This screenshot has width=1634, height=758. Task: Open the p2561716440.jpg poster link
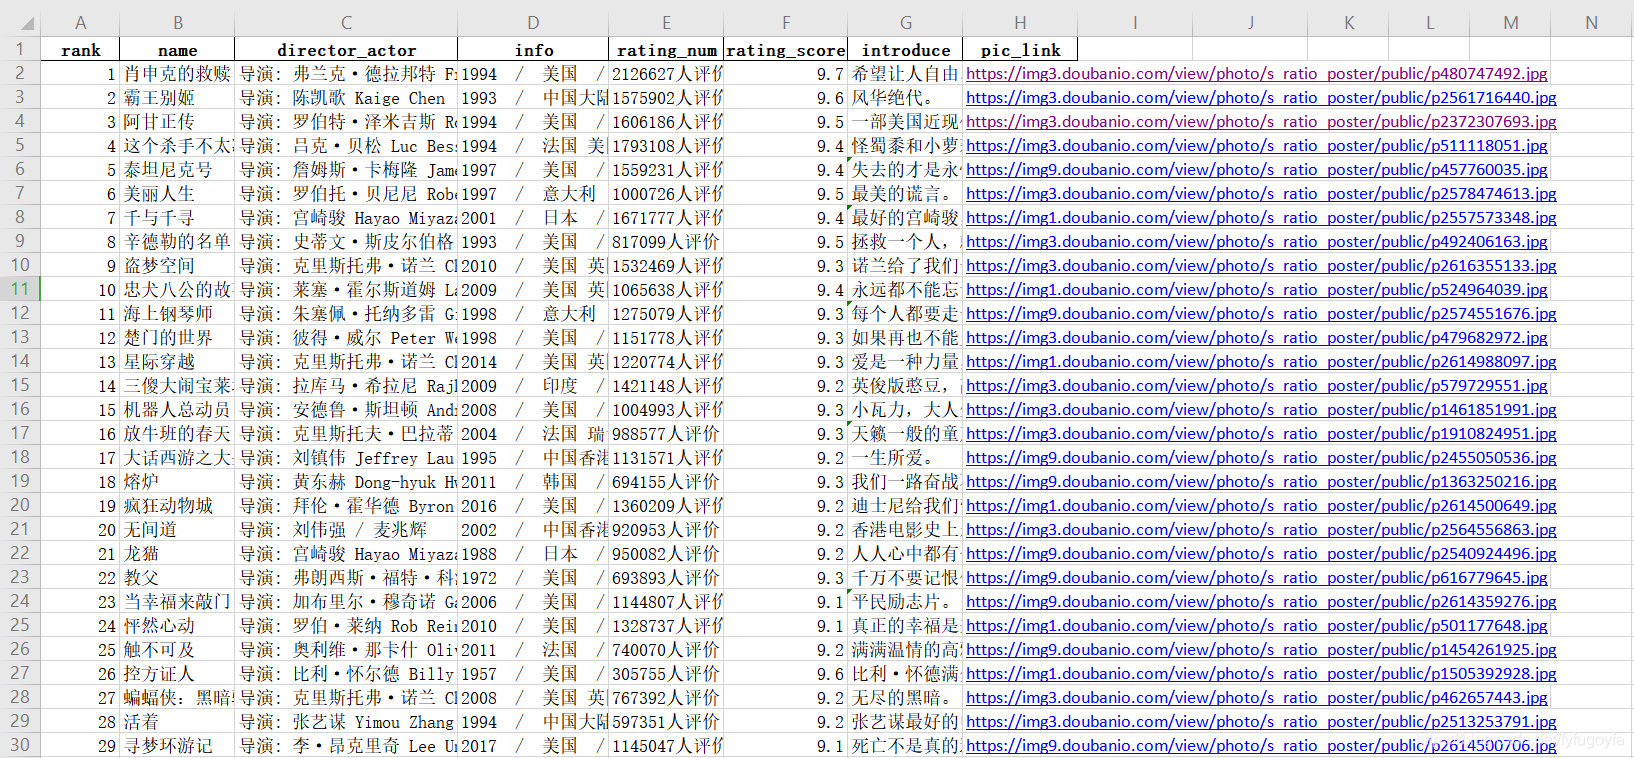1261,98
